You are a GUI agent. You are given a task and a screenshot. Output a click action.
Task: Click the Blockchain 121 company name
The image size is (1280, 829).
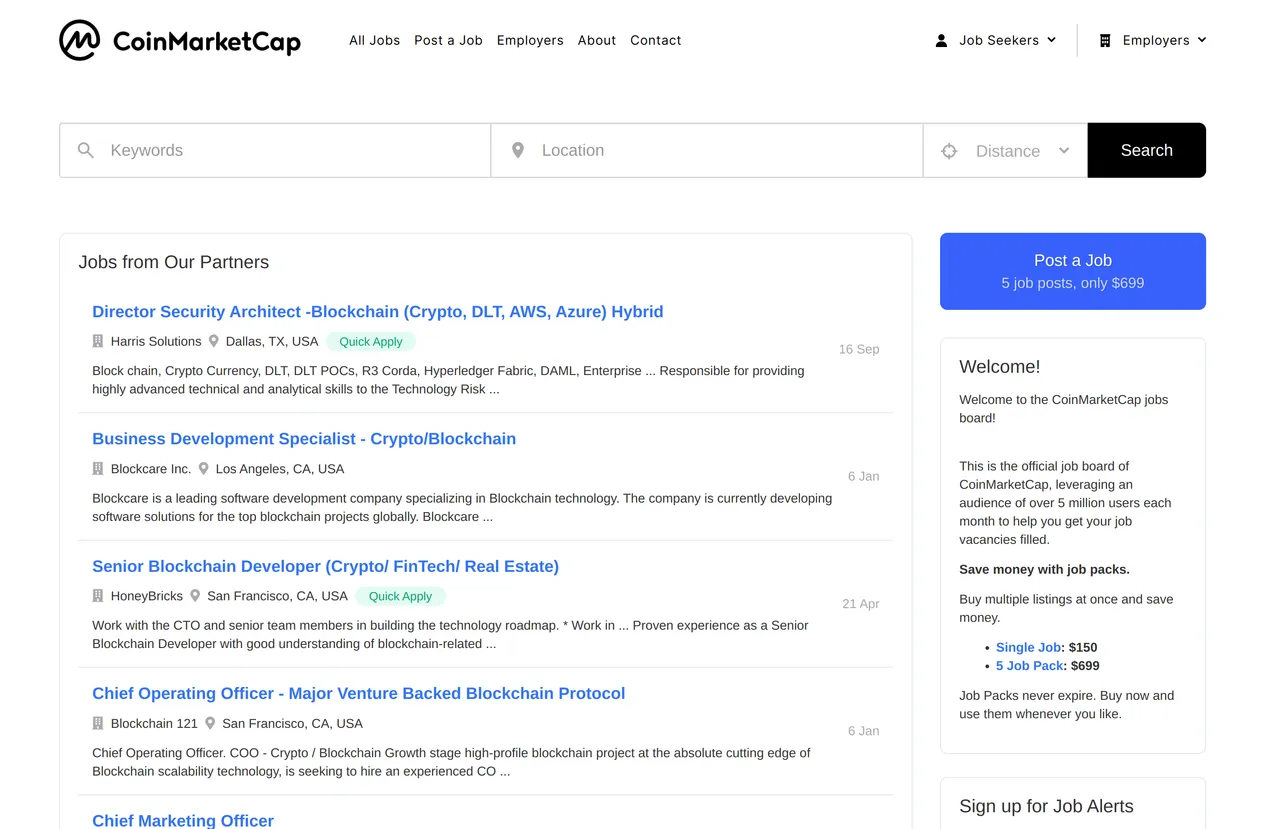154,723
